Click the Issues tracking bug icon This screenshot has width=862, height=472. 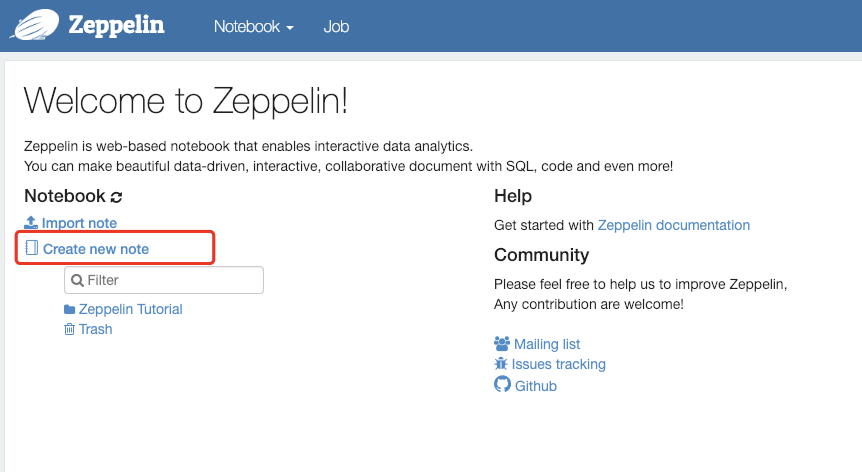502,364
